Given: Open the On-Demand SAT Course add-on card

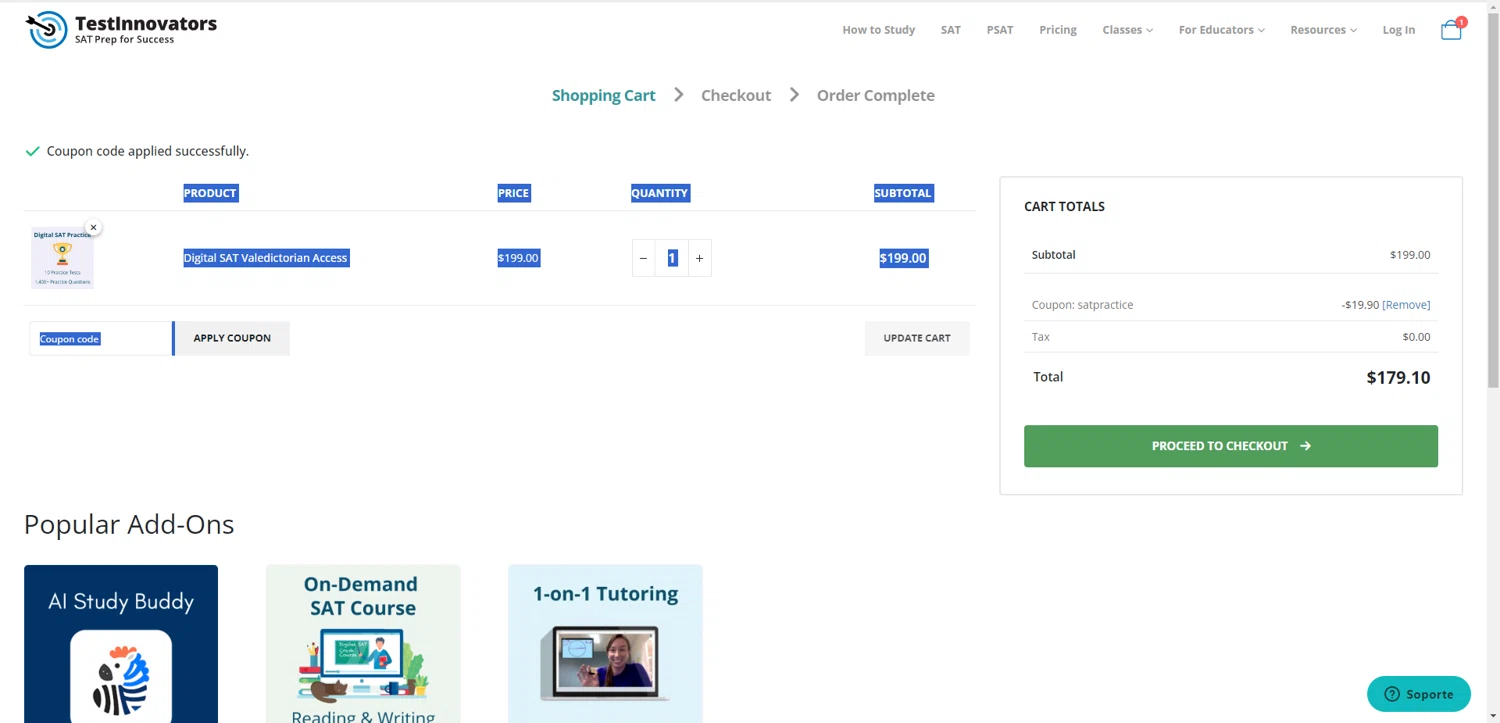Looking at the screenshot, I should [x=363, y=644].
